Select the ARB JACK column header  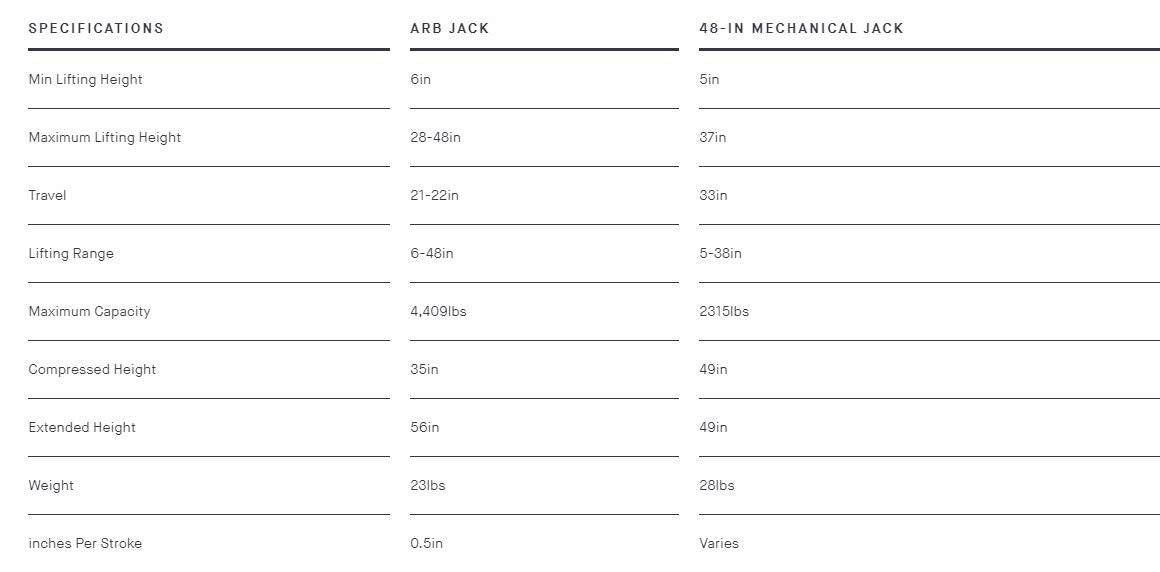click(450, 28)
